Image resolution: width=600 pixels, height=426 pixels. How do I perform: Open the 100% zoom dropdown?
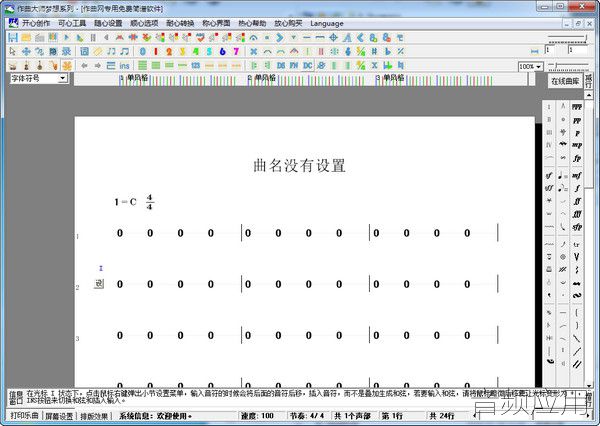539,67
